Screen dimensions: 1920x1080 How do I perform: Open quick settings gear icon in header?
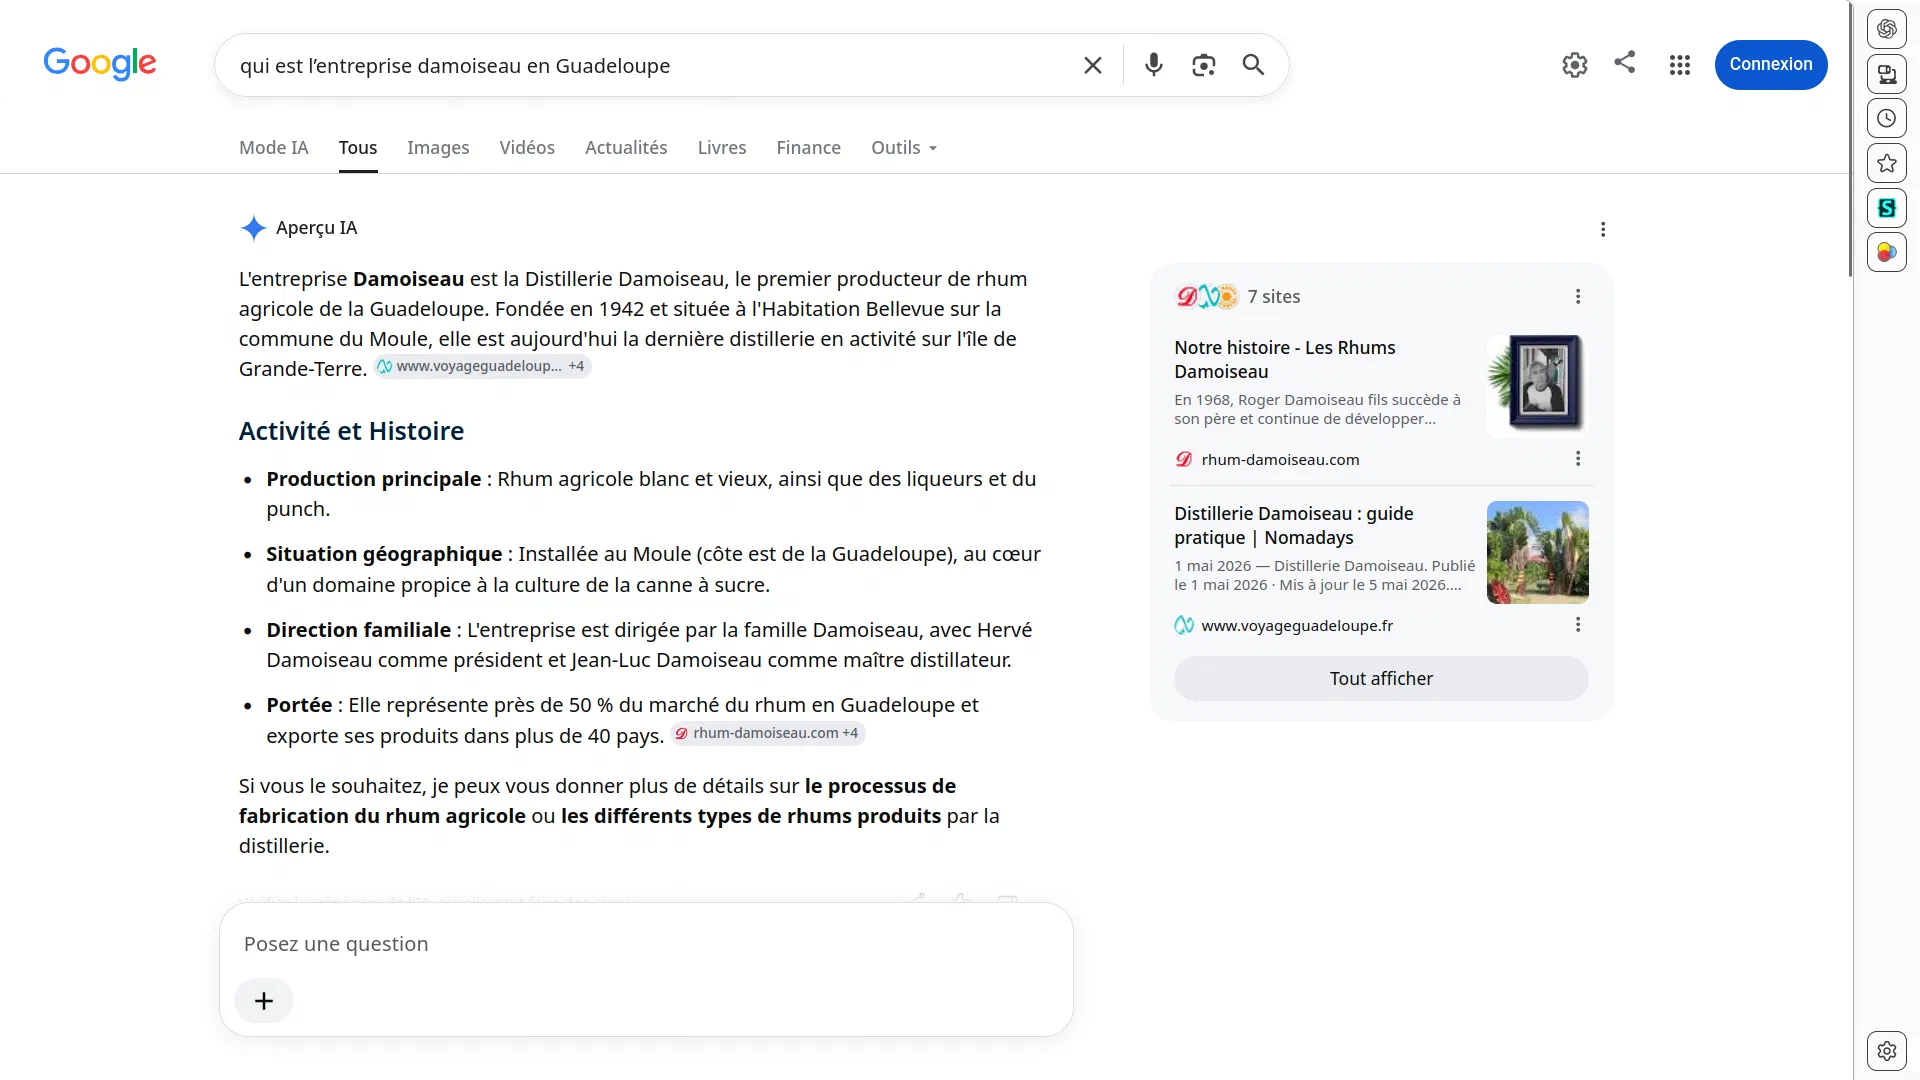(x=1575, y=65)
